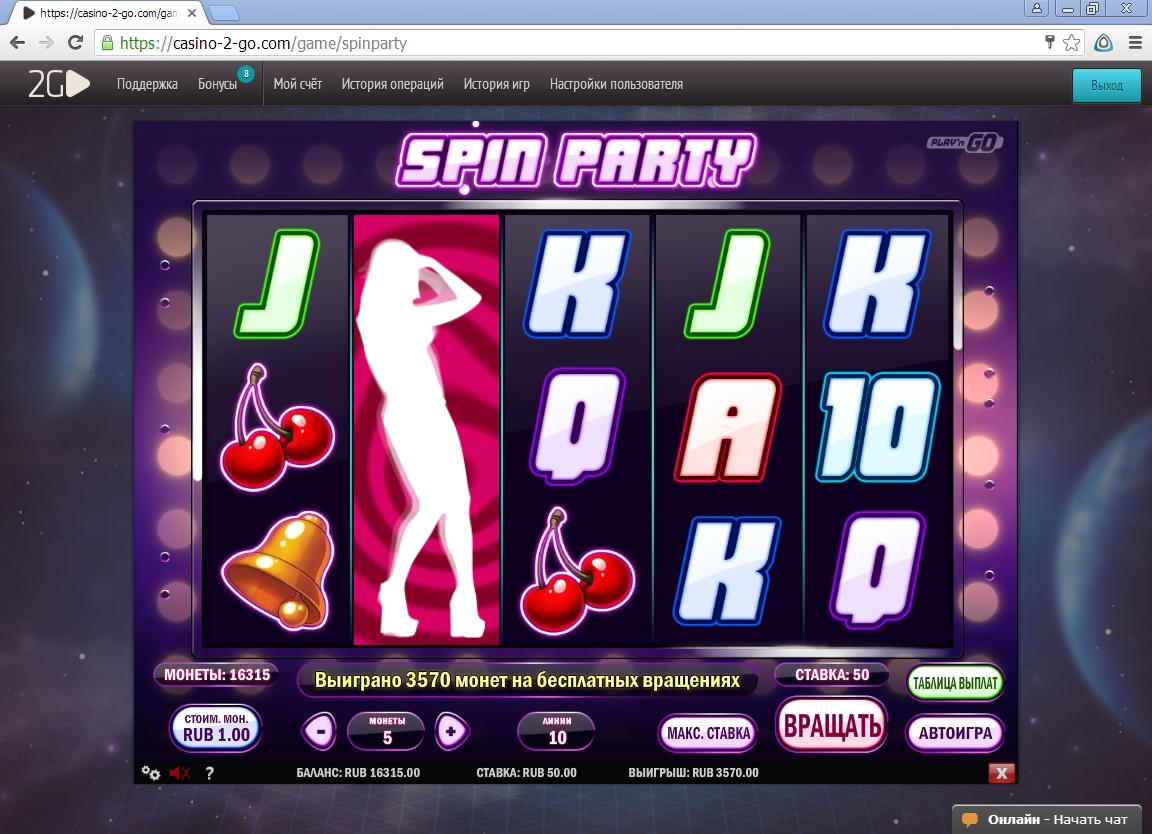Increase coins with the plus button
Viewport: 1152px width, 834px height.
tap(451, 731)
